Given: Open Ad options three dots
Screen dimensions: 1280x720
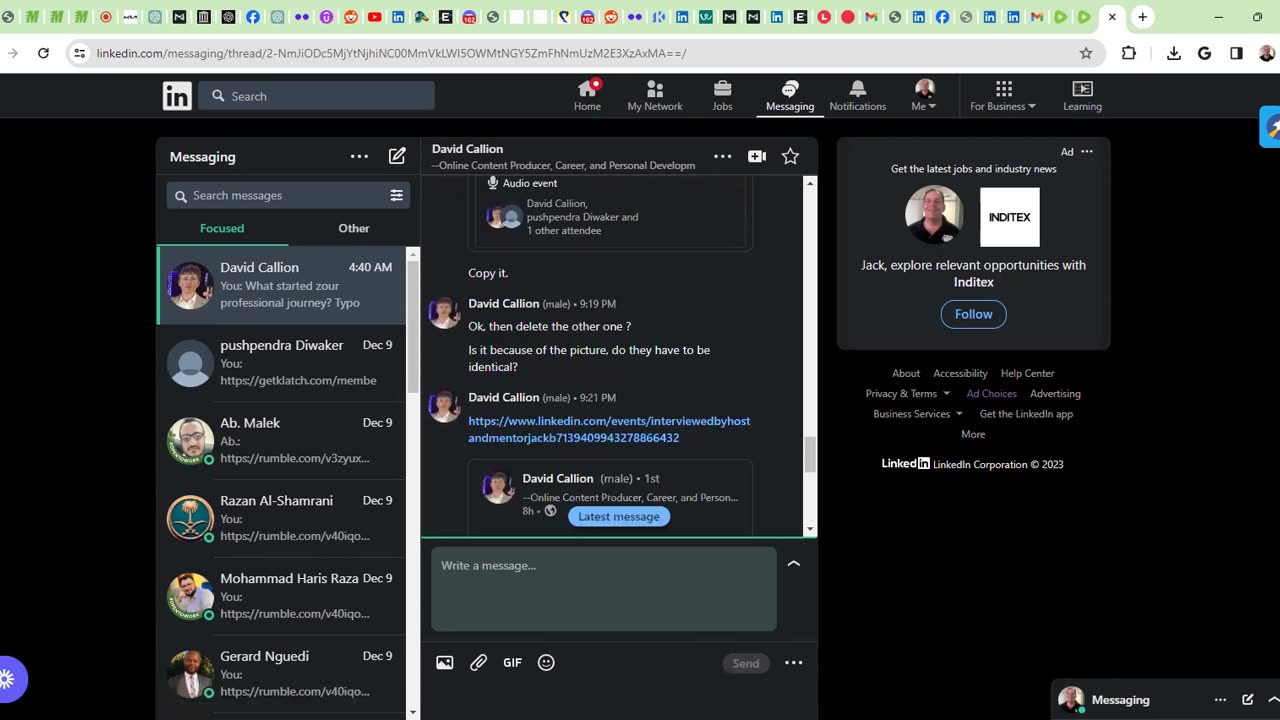Looking at the screenshot, I should click(1087, 152).
